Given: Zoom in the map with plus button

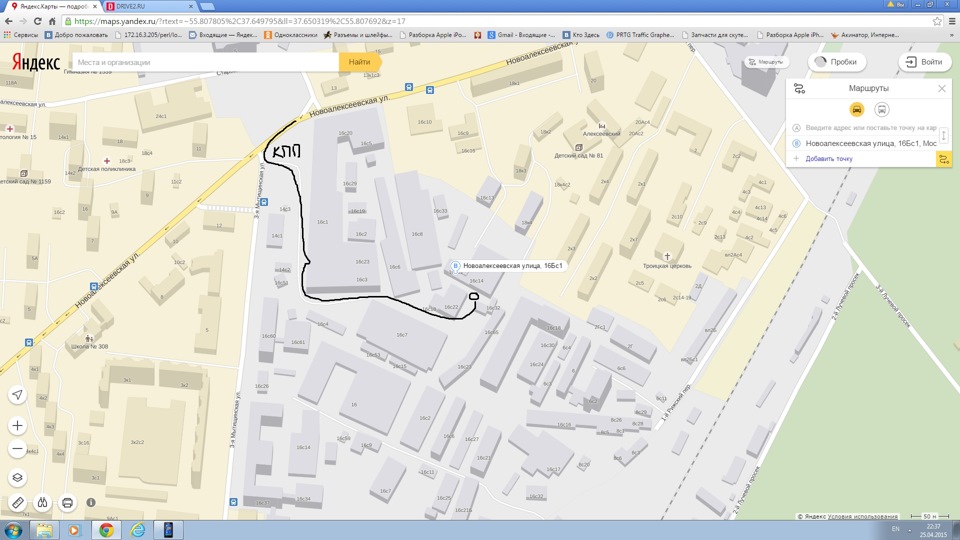Looking at the screenshot, I should 17,426.
